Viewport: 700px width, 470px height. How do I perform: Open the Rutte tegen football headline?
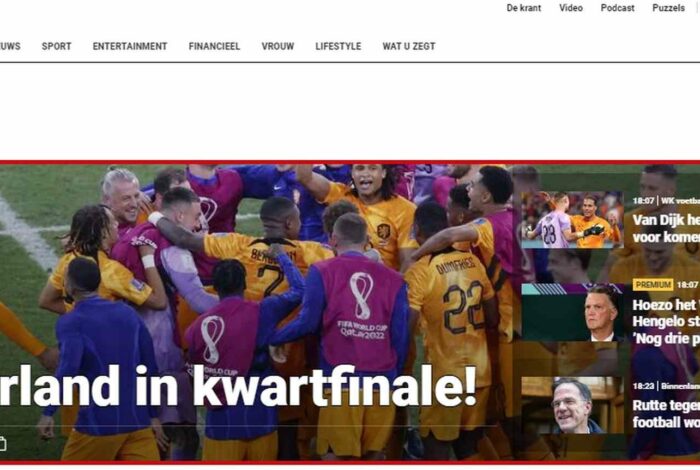click(666, 414)
